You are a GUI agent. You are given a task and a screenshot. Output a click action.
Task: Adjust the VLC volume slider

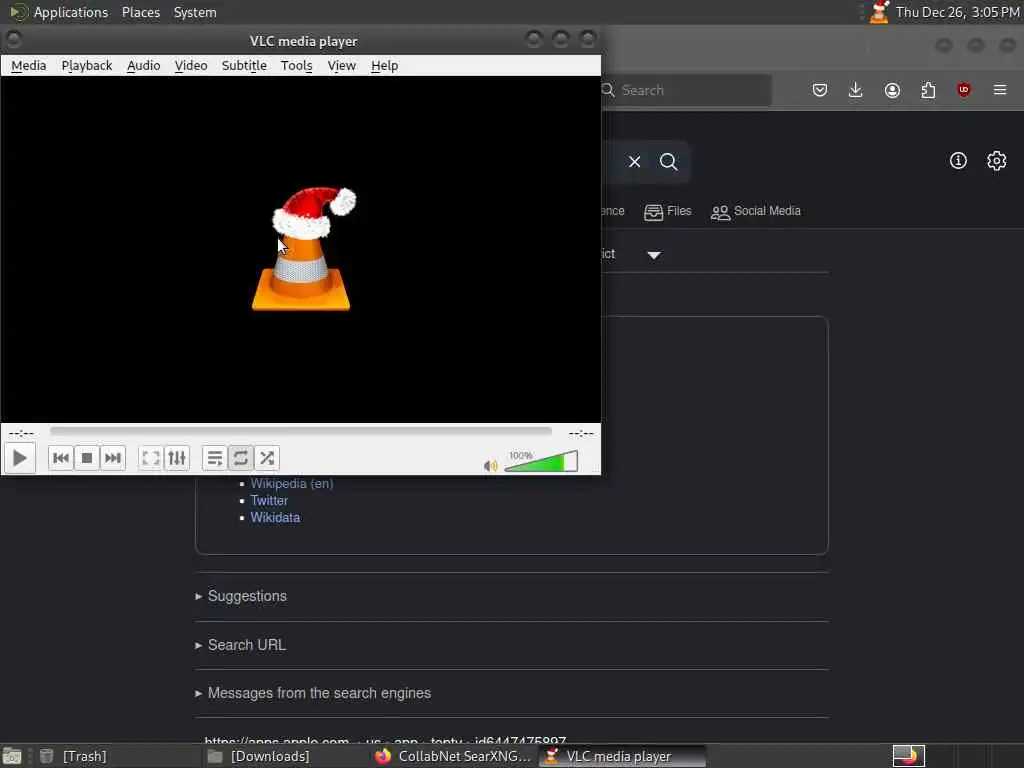[541, 461]
